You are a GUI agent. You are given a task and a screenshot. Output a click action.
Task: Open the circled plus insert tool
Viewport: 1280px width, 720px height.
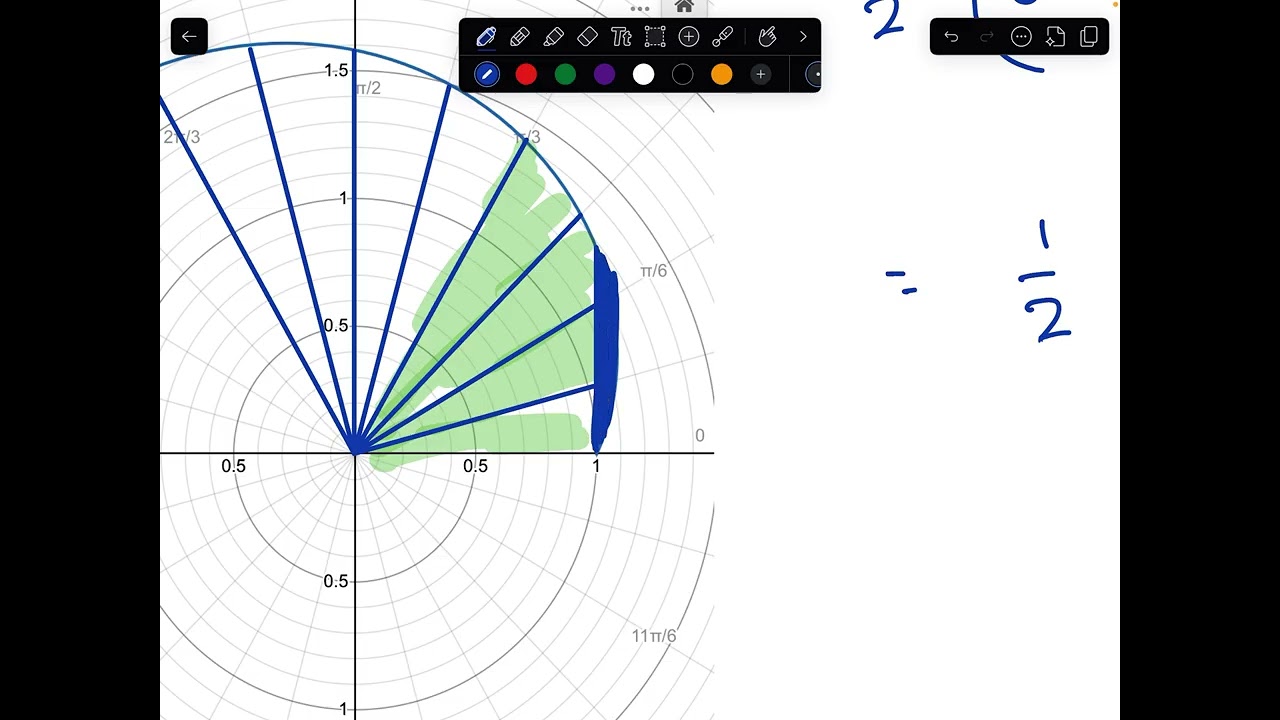[x=689, y=37]
